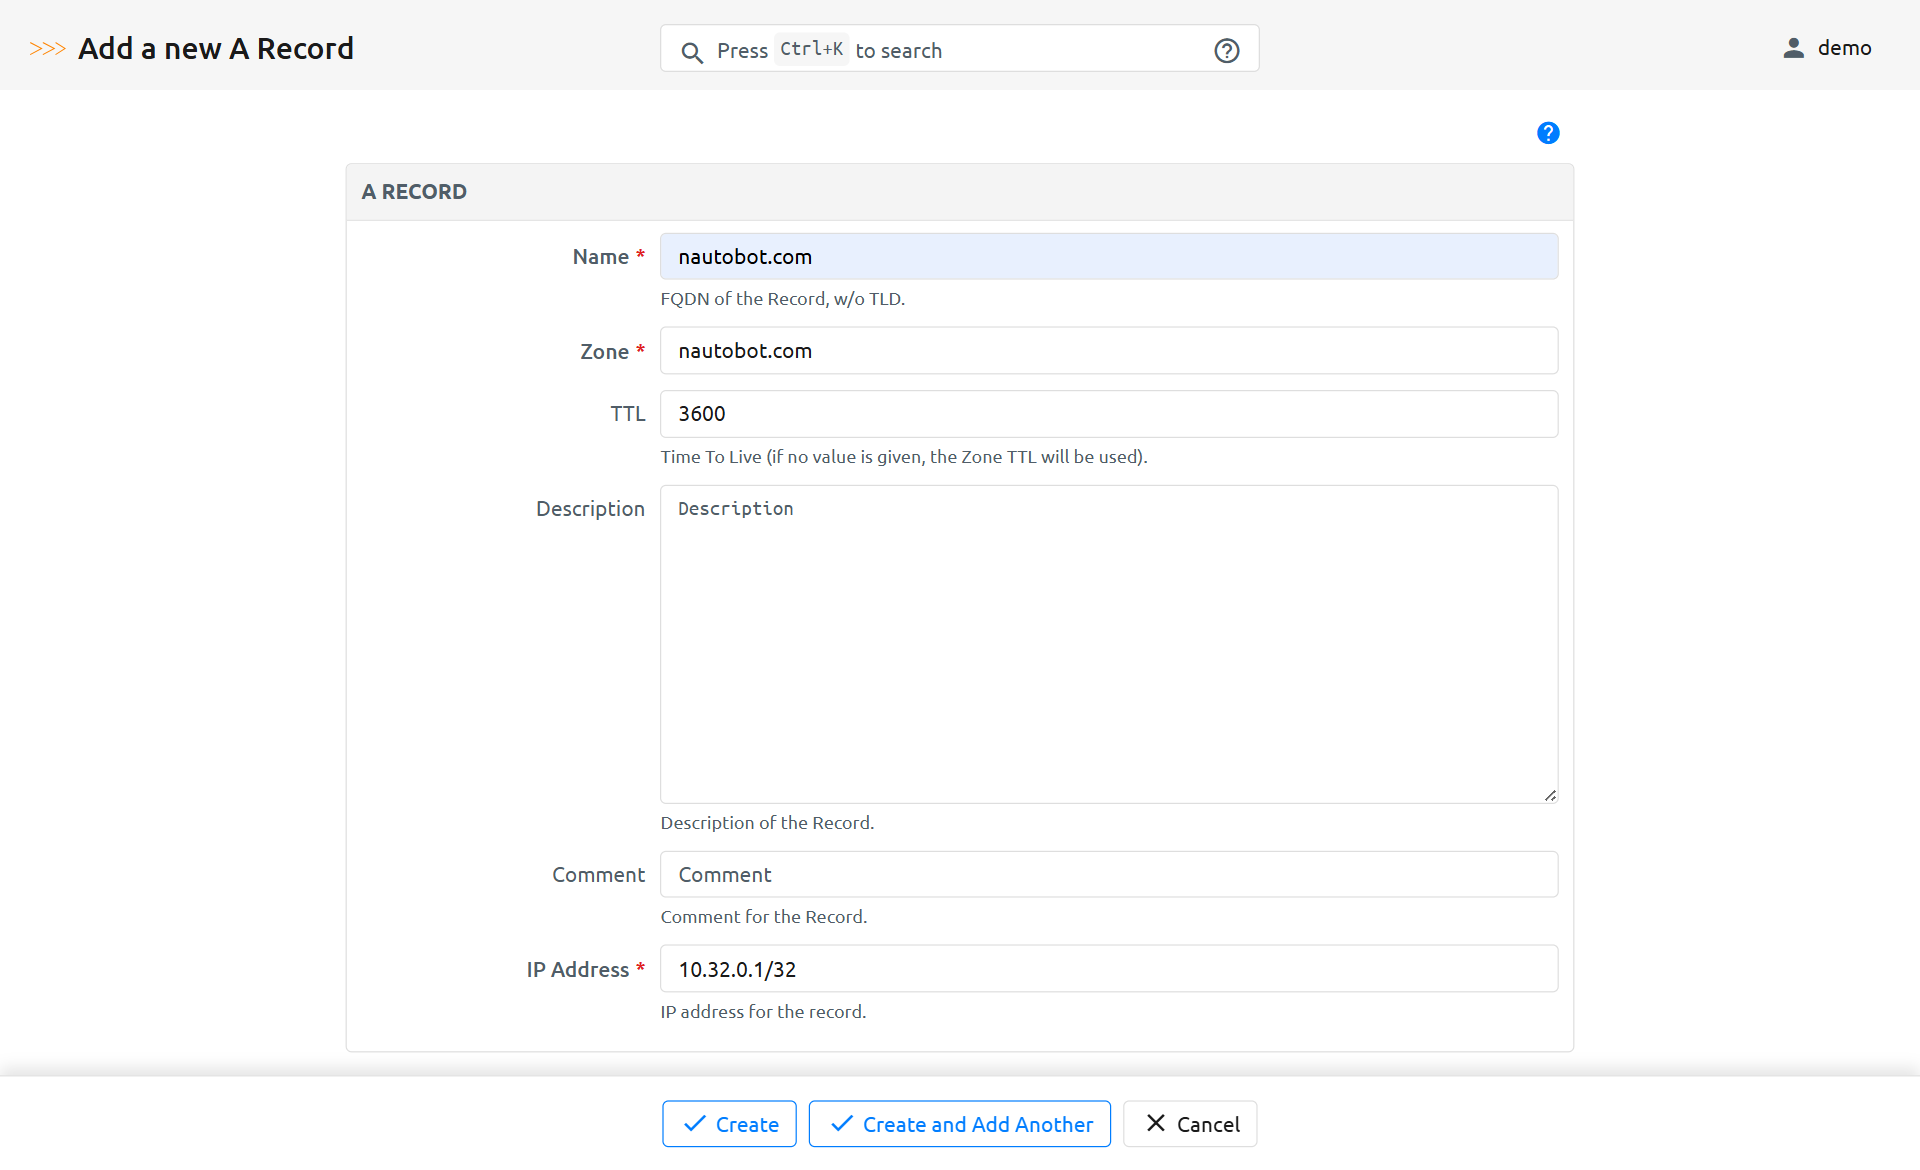The width and height of the screenshot is (1920, 1170).
Task: Click Create and Add Another button
Action: point(959,1124)
